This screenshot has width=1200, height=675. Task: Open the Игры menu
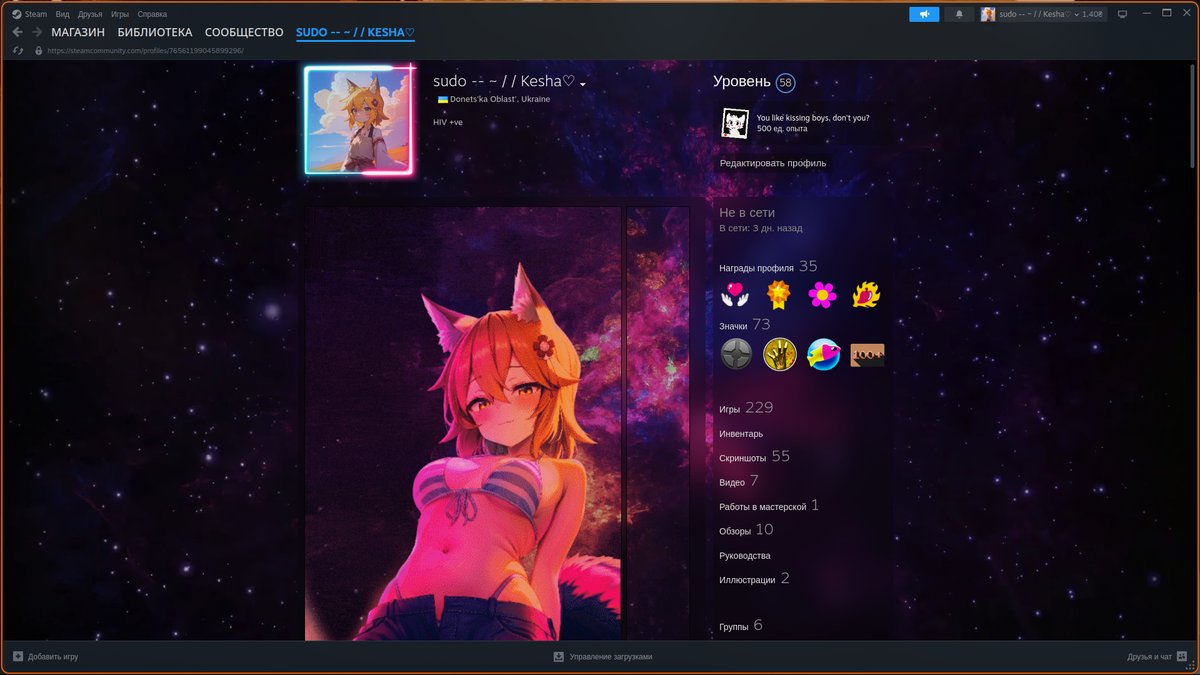click(x=120, y=14)
